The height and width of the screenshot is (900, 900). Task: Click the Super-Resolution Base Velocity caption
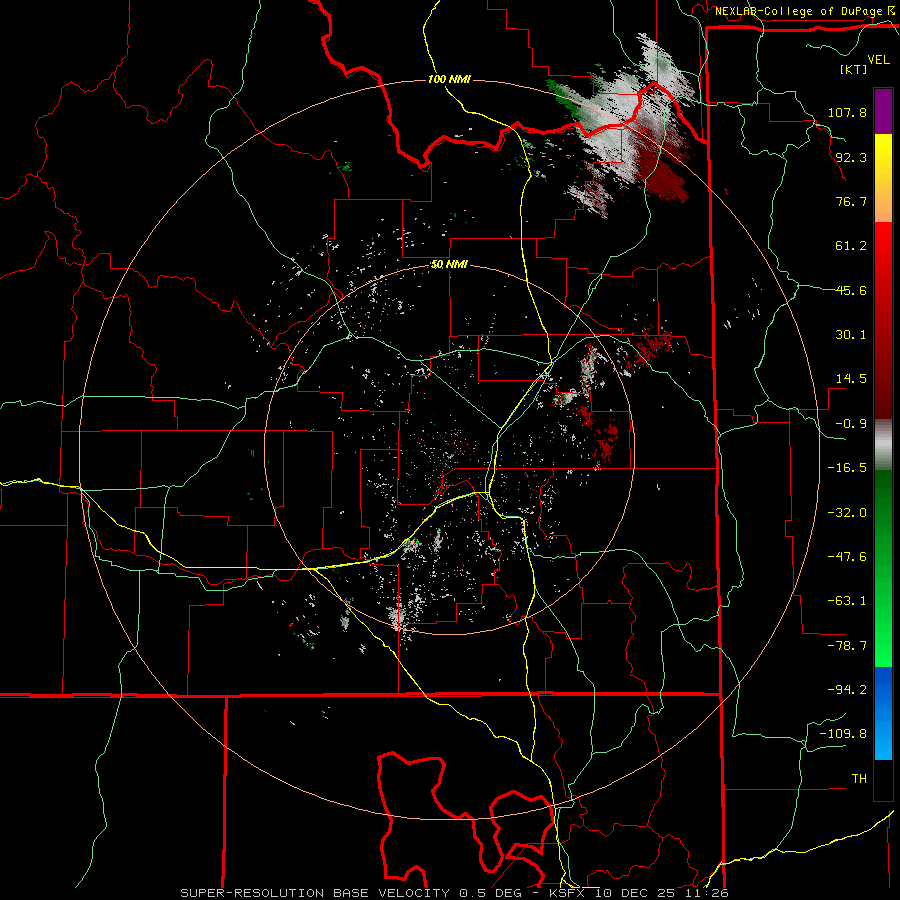[455, 893]
